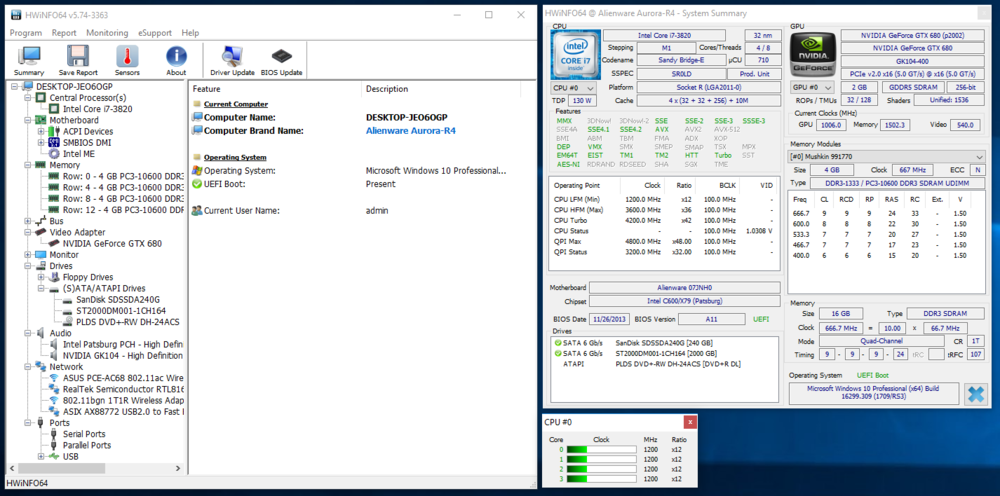1000x496 pixels.
Task: Open the Monitoring menu
Action: coord(107,33)
